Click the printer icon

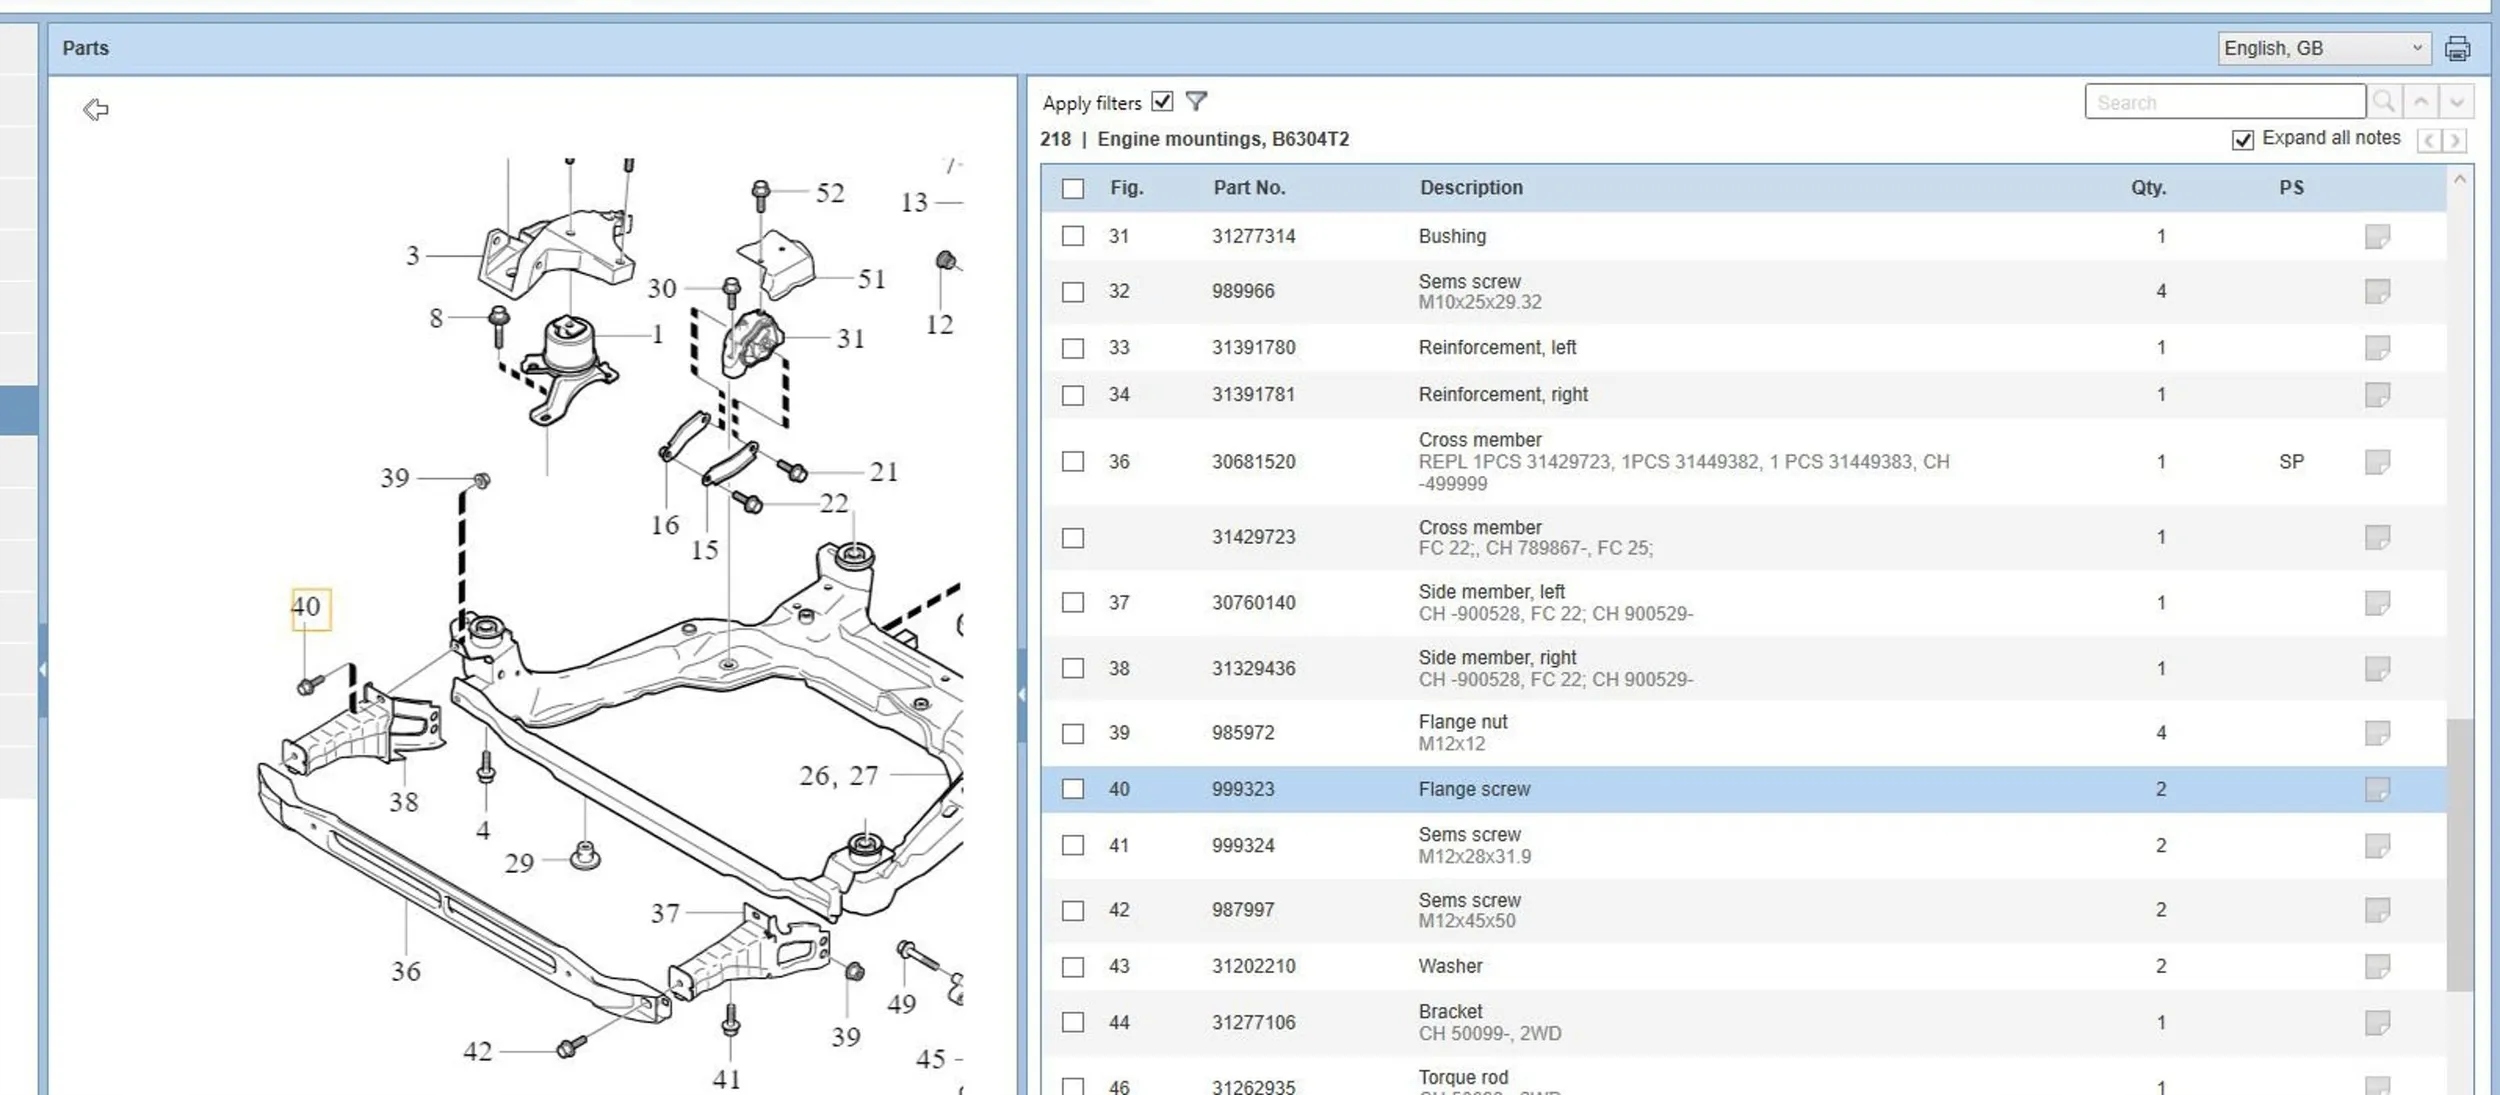click(x=2457, y=48)
